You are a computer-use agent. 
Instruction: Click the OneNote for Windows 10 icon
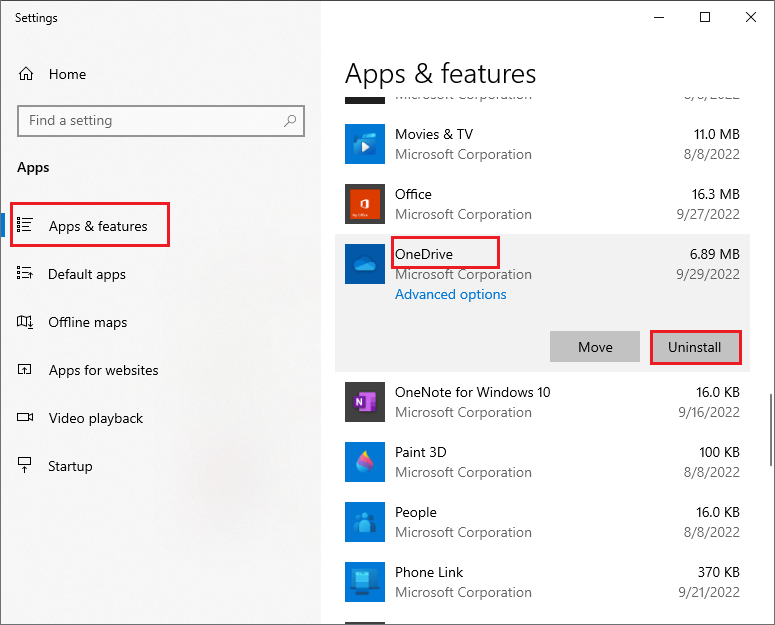(x=365, y=402)
